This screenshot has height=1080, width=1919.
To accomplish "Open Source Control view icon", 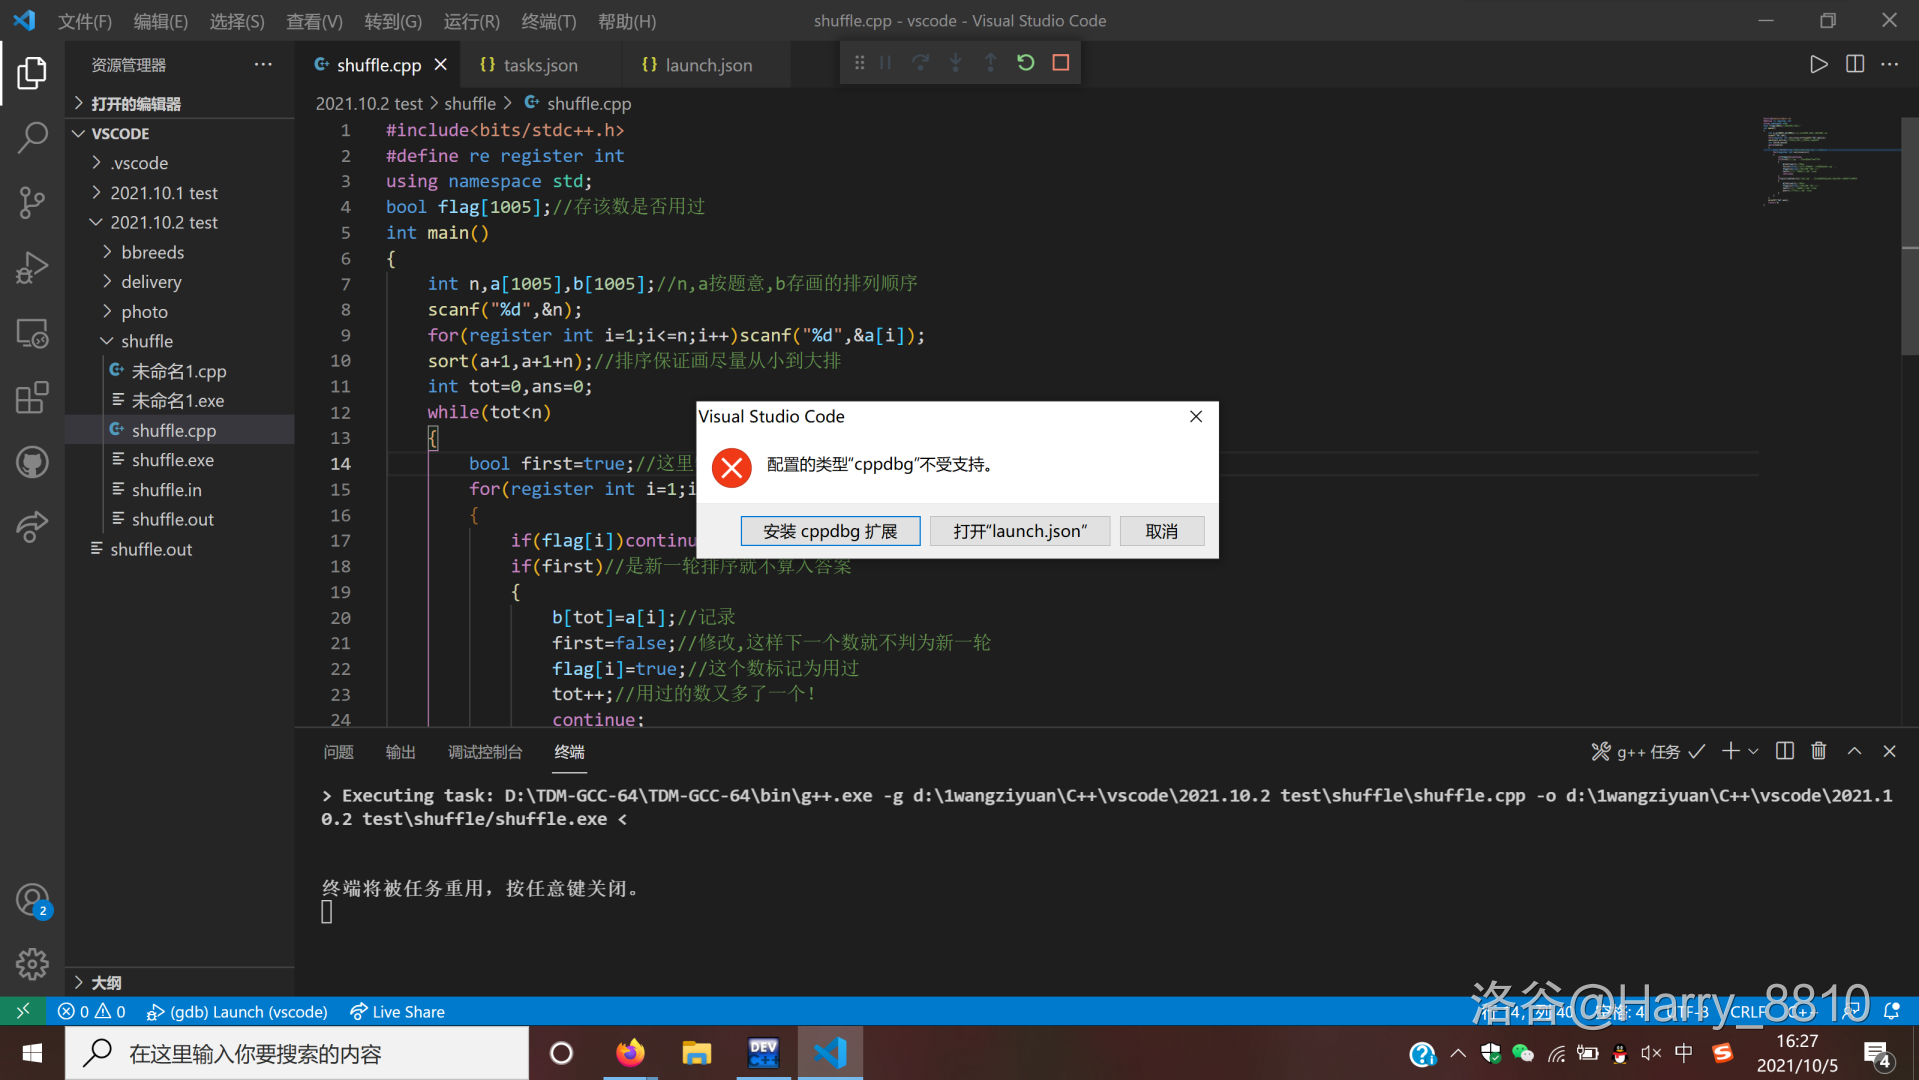I will pyautogui.click(x=32, y=202).
